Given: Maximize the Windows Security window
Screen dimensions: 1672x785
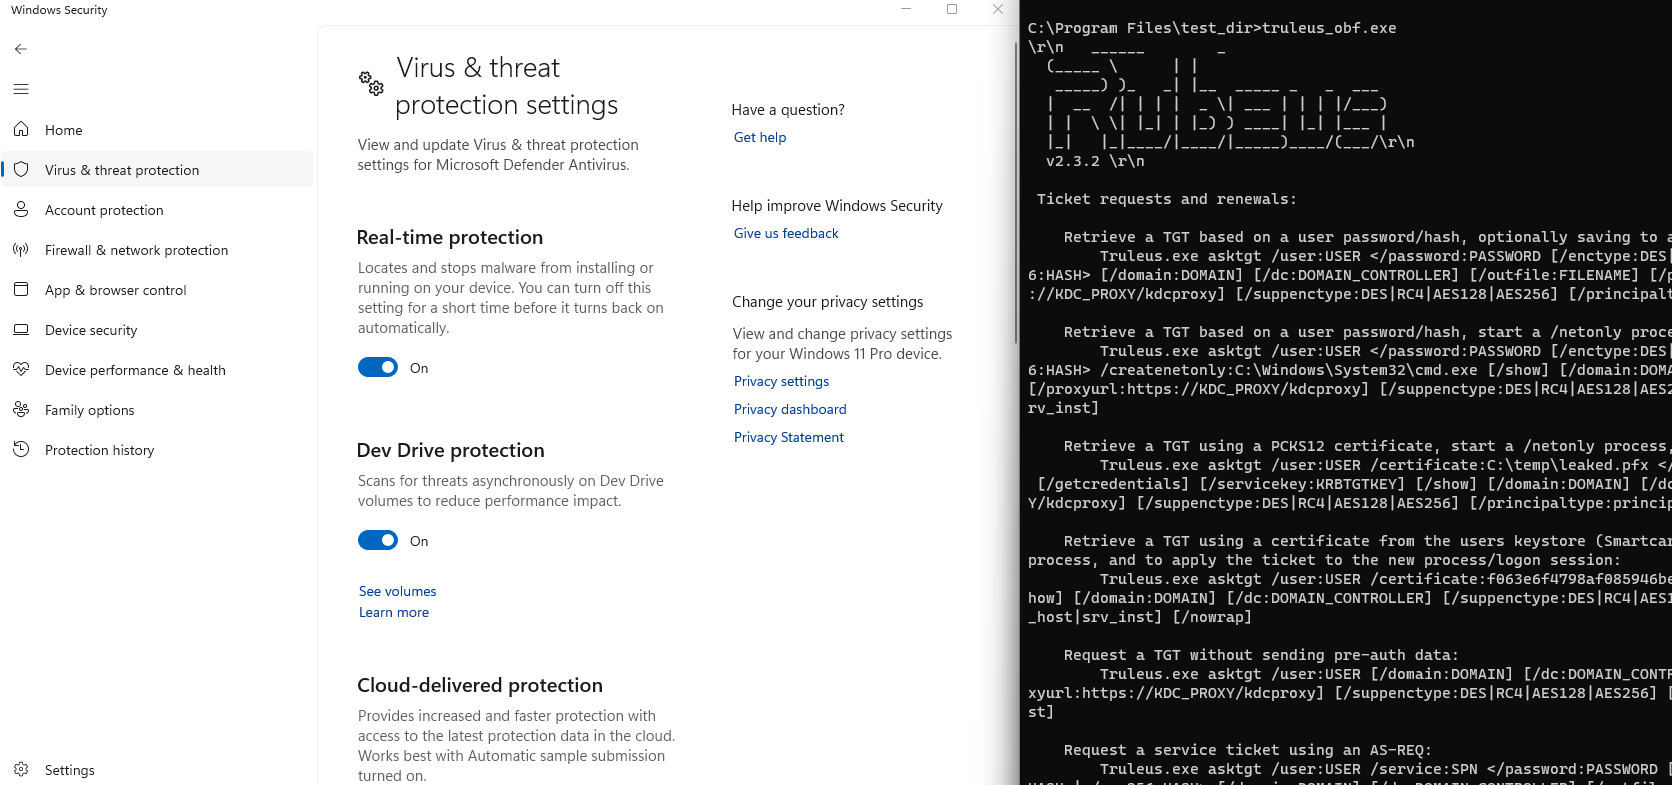Looking at the screenshot, I should click(x=952, y=9).
